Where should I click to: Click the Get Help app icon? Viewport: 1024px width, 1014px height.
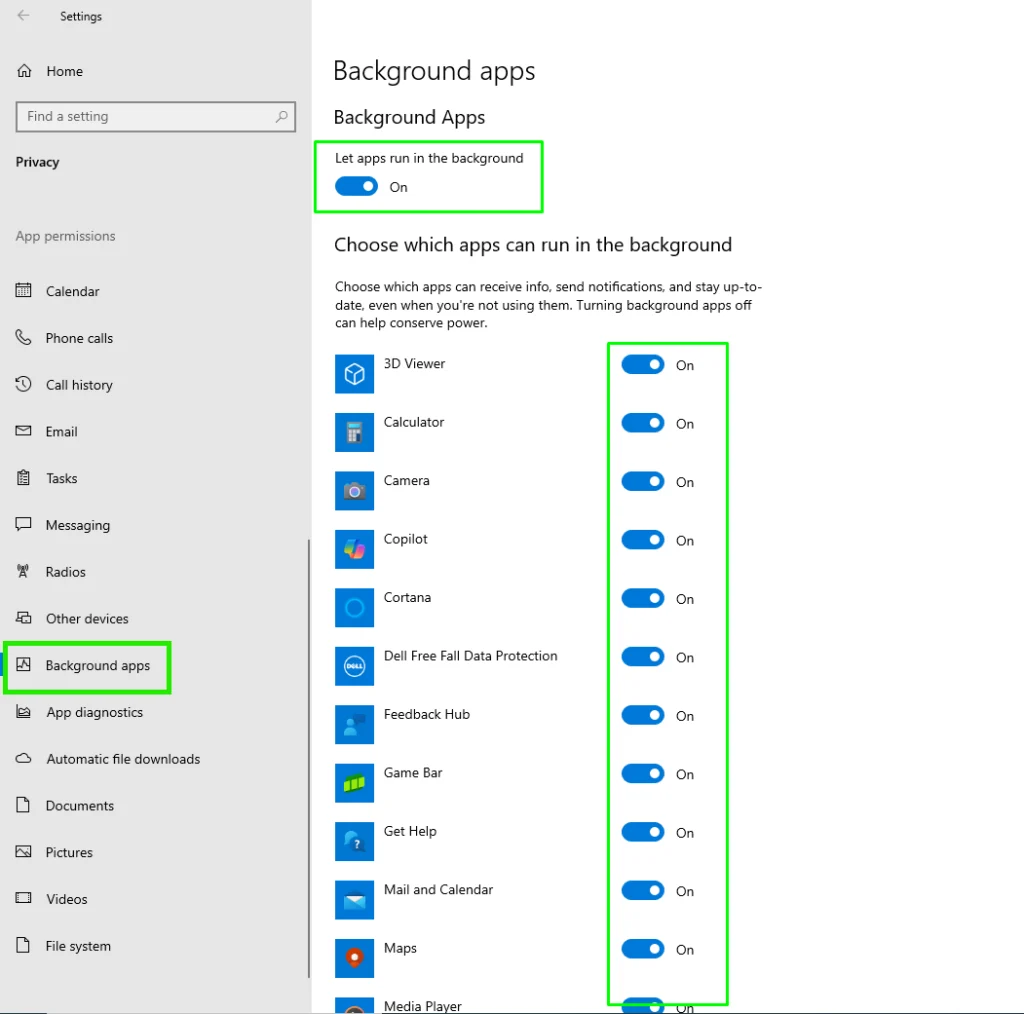tap(355, 842)
